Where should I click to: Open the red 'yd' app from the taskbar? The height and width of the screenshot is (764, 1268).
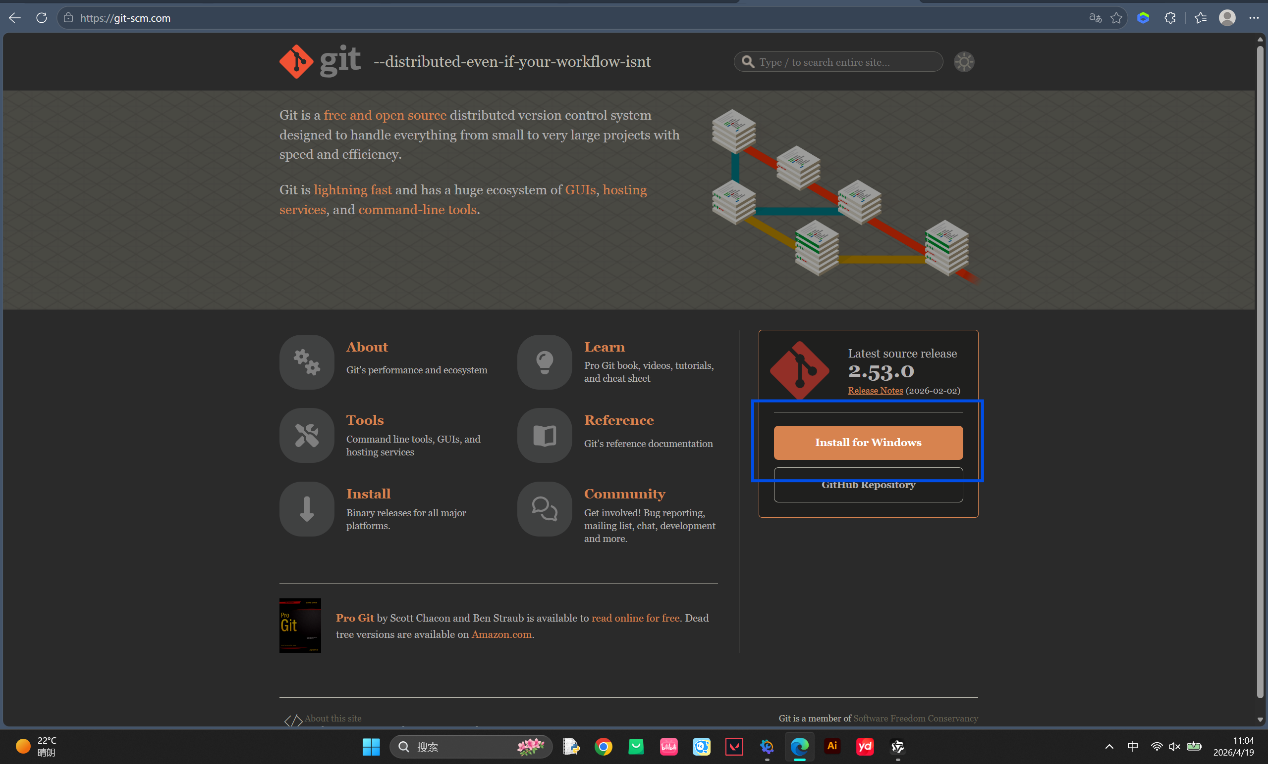[x=865, y=746]
